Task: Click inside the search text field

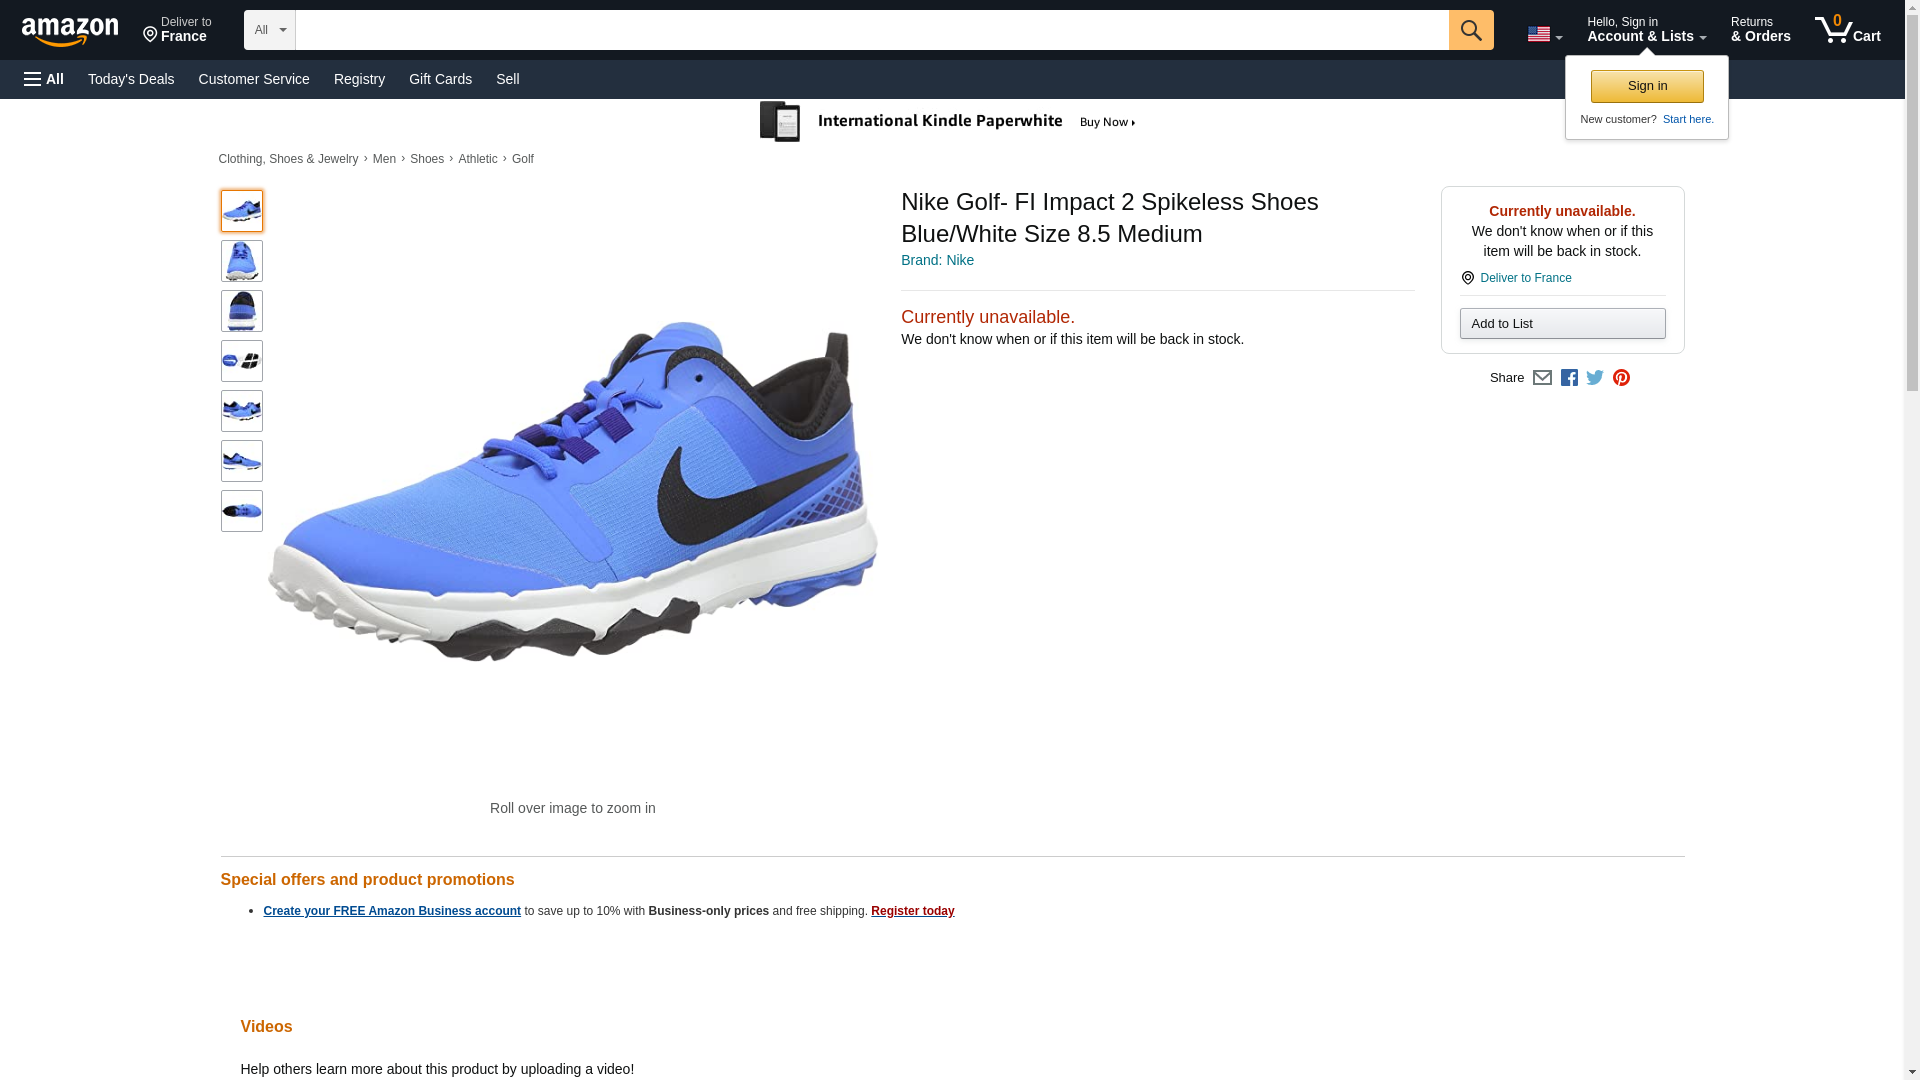Action: [870, 30]
